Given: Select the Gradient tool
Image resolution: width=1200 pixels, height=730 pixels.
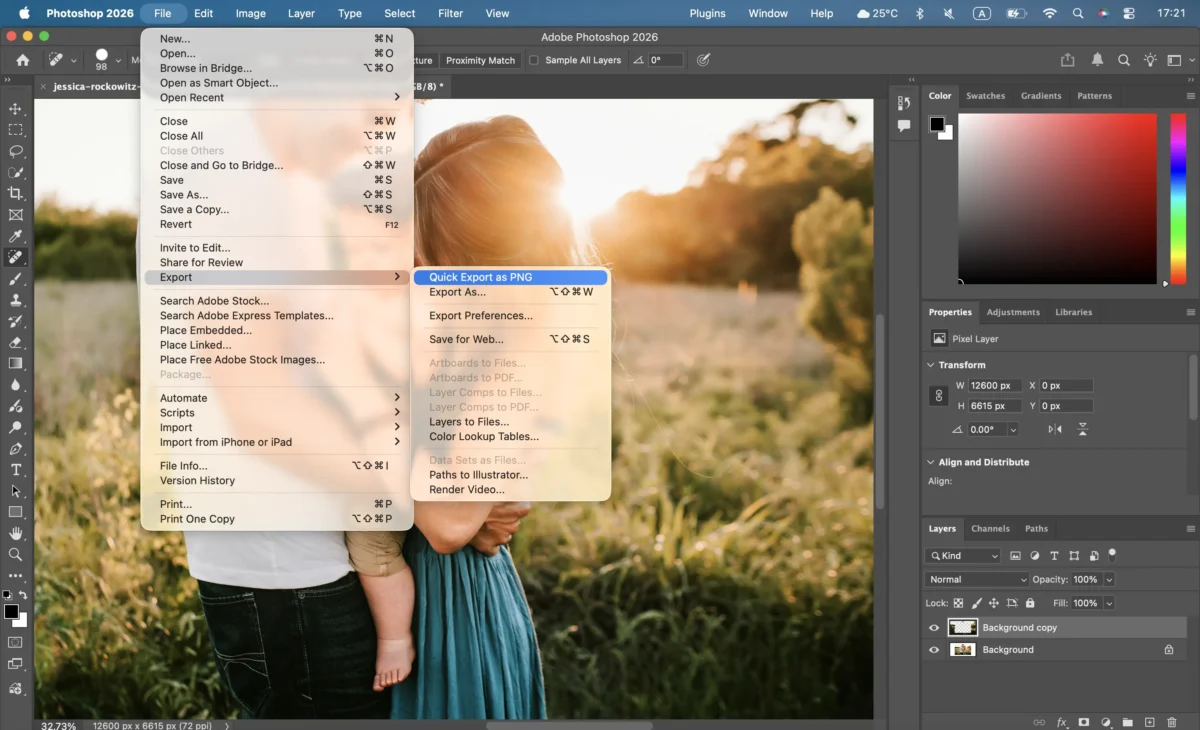Looking at the screenshot, I should click(x=15, y=363).
